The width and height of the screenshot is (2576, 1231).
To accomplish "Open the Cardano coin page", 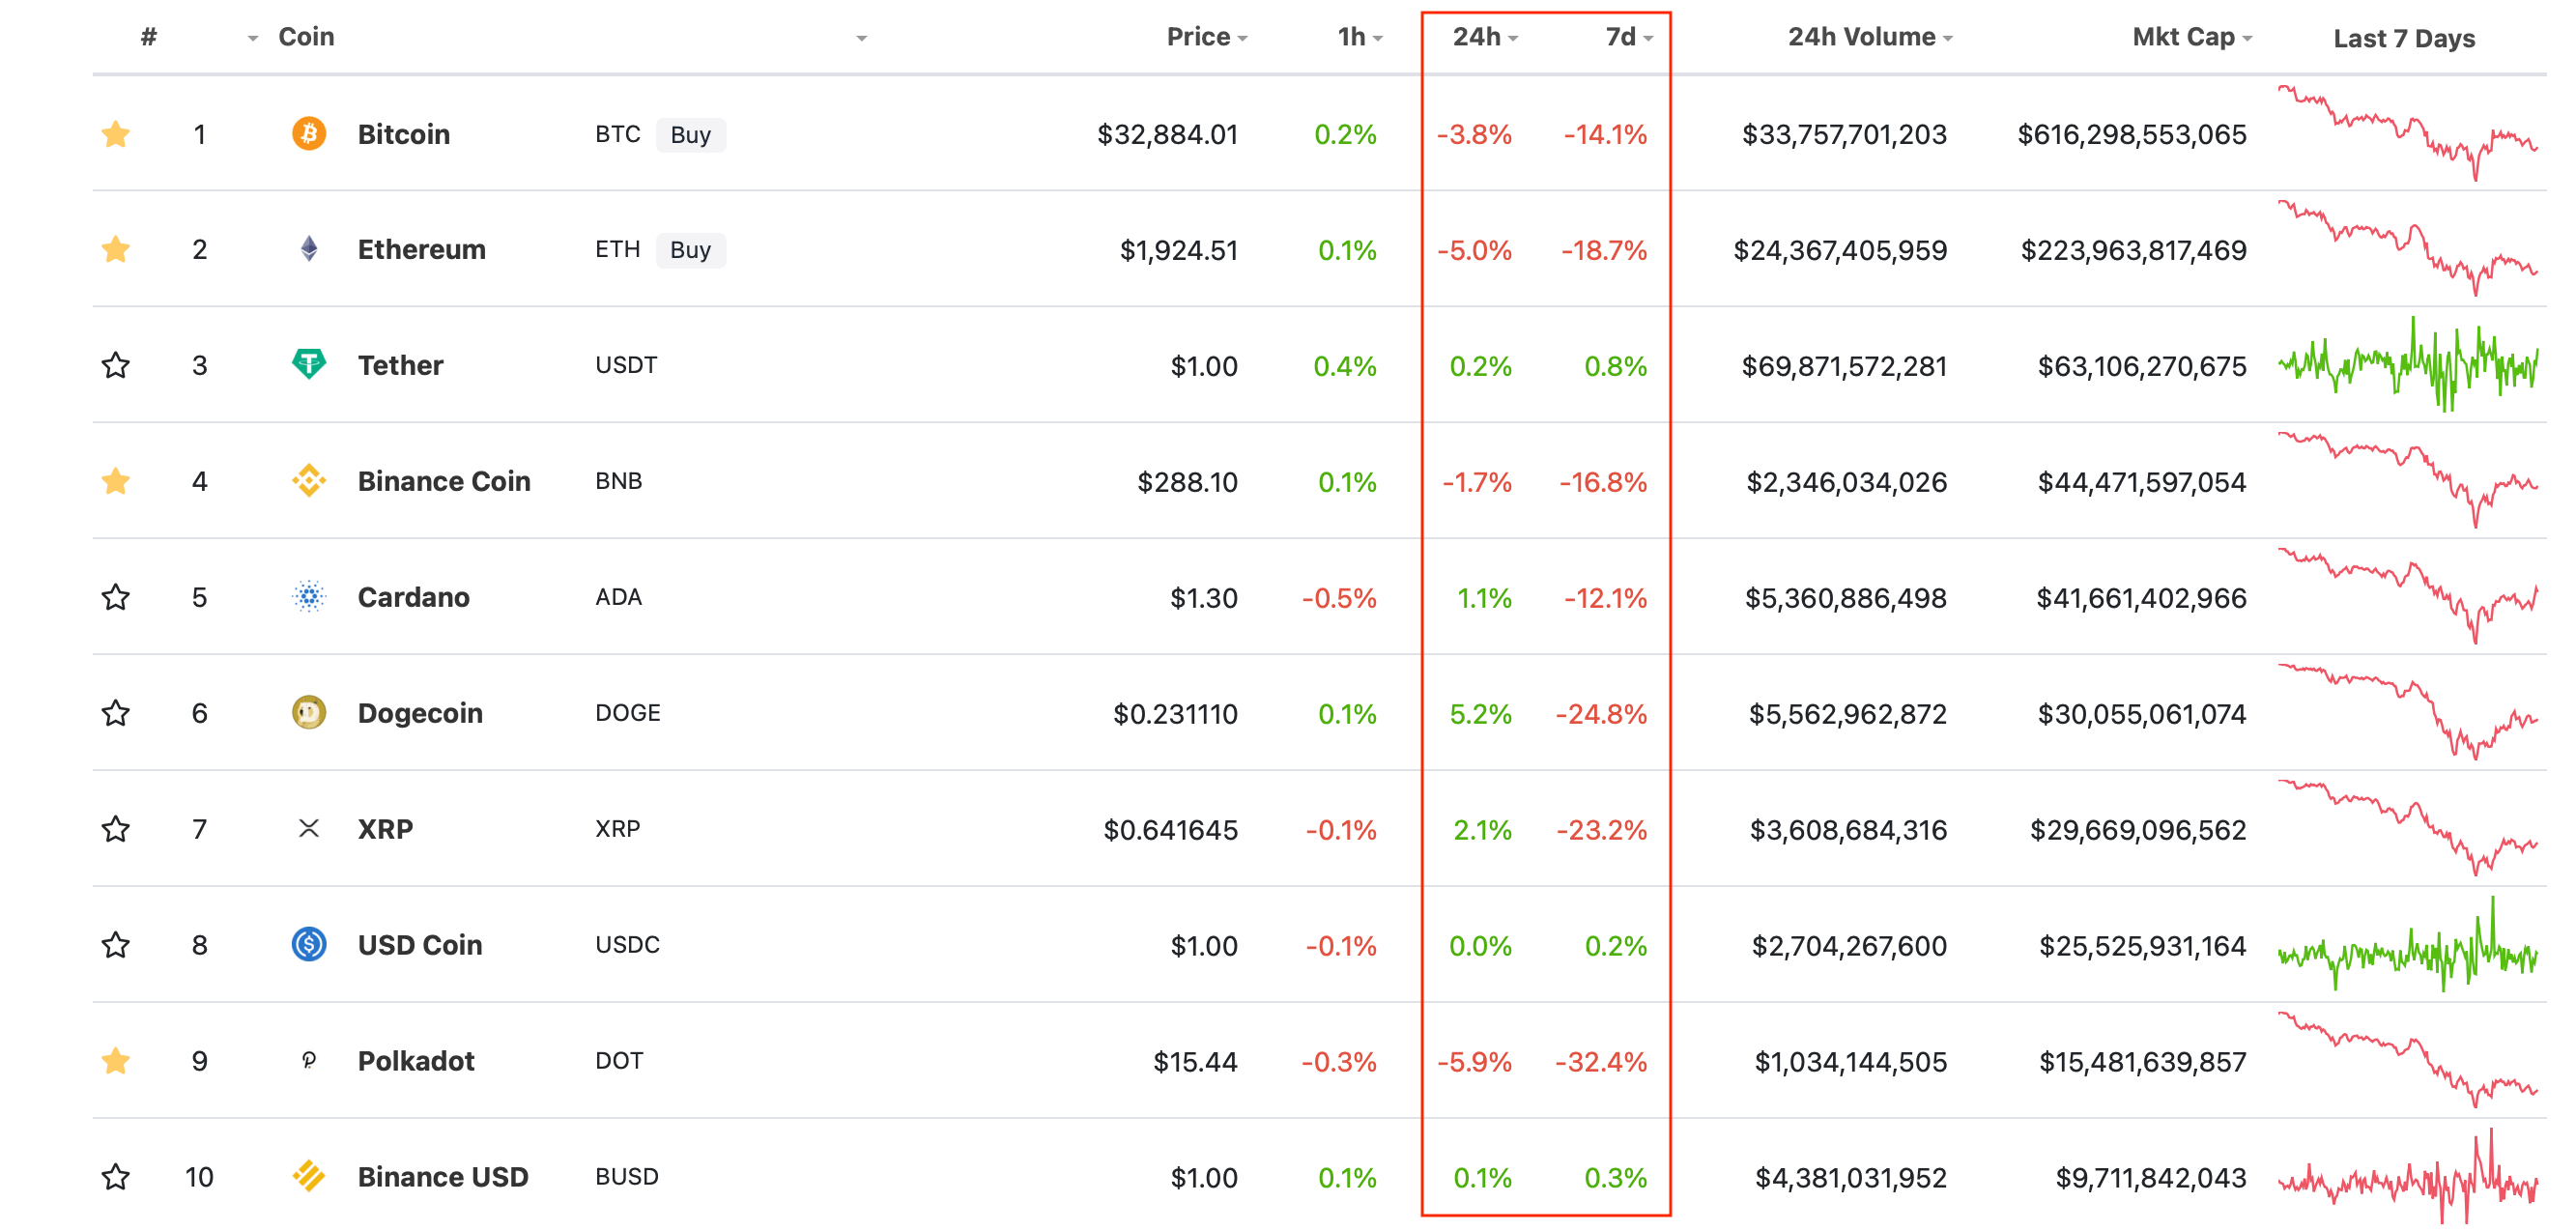I will 413,597.
